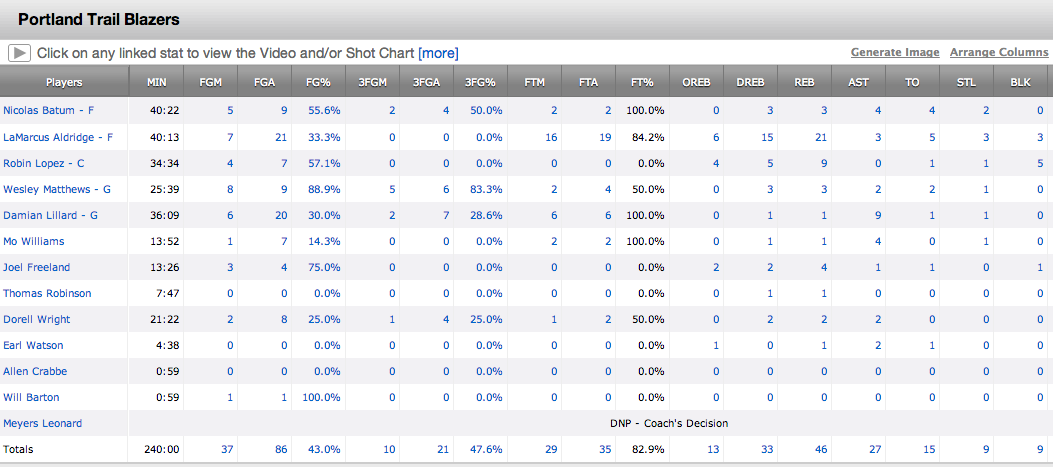The height and width of the screenshot is (467, 1053).
Task: Click Damian Lillard's name
Action: point(50,216)
